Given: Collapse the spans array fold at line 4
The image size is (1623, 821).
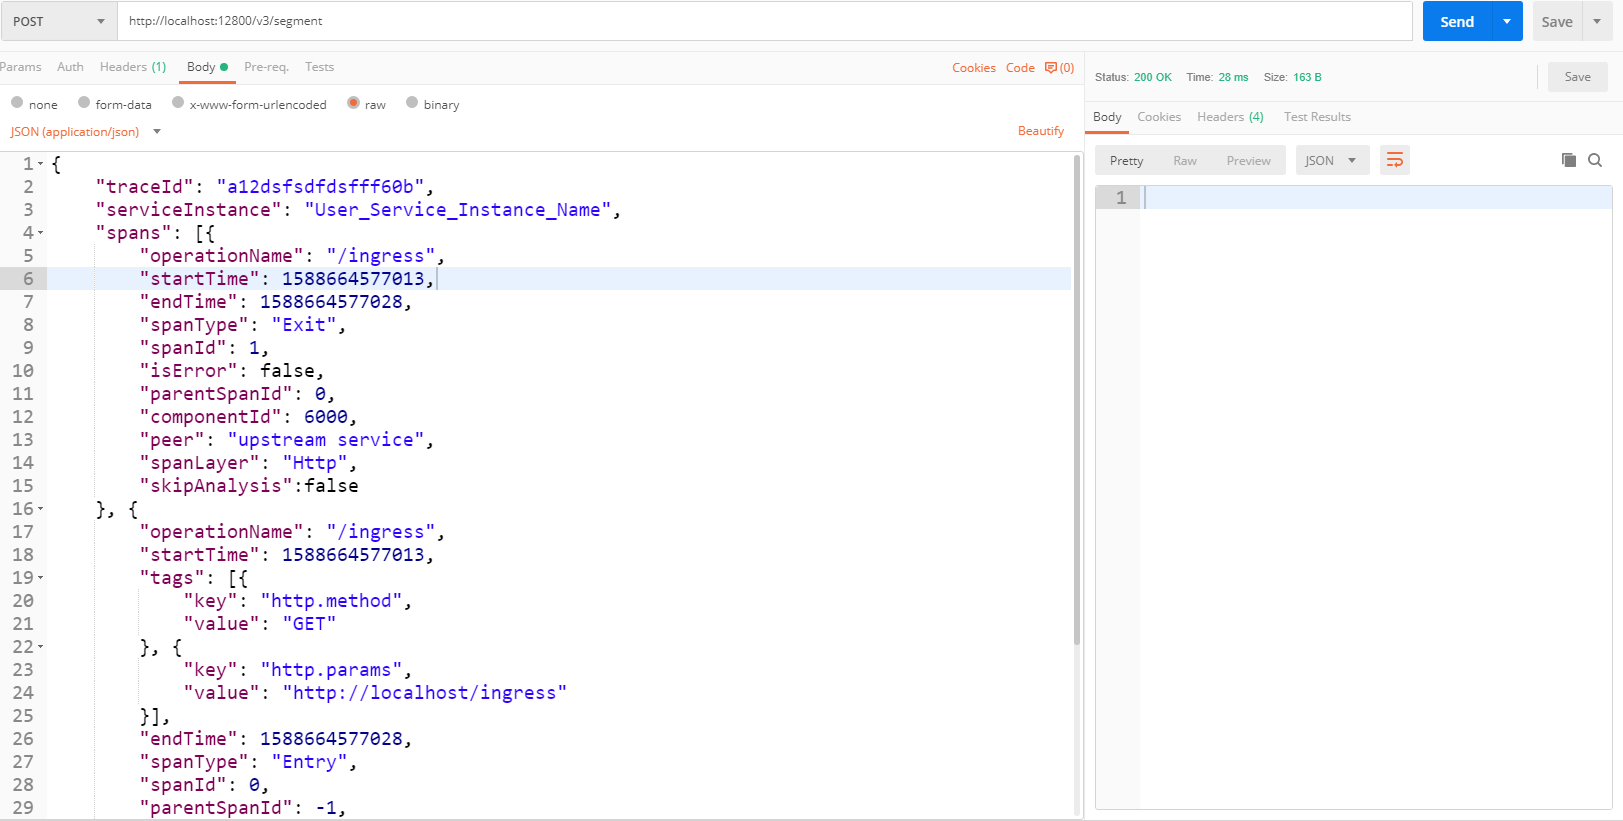Looking at the screenshot, I should pyautogui.click(x=41, y=233).
